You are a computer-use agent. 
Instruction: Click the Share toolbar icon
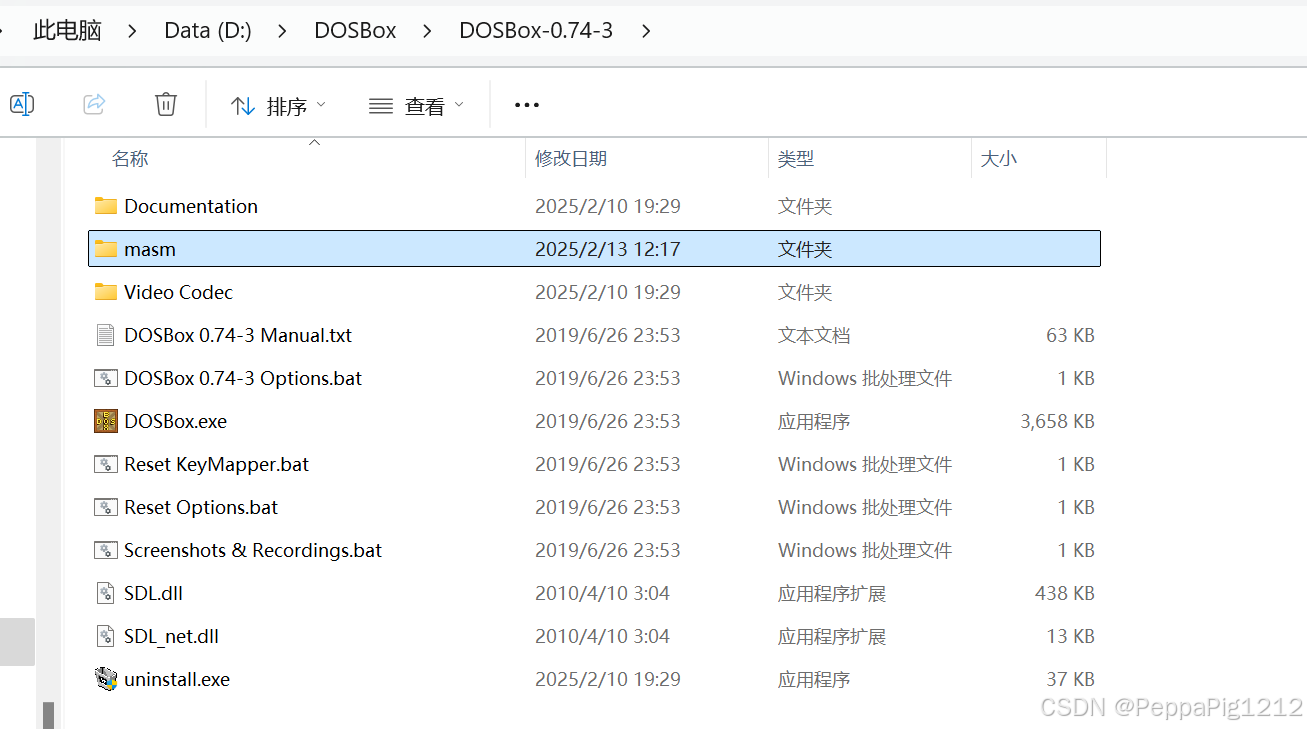pyautogui.click(x=94, y=104)
